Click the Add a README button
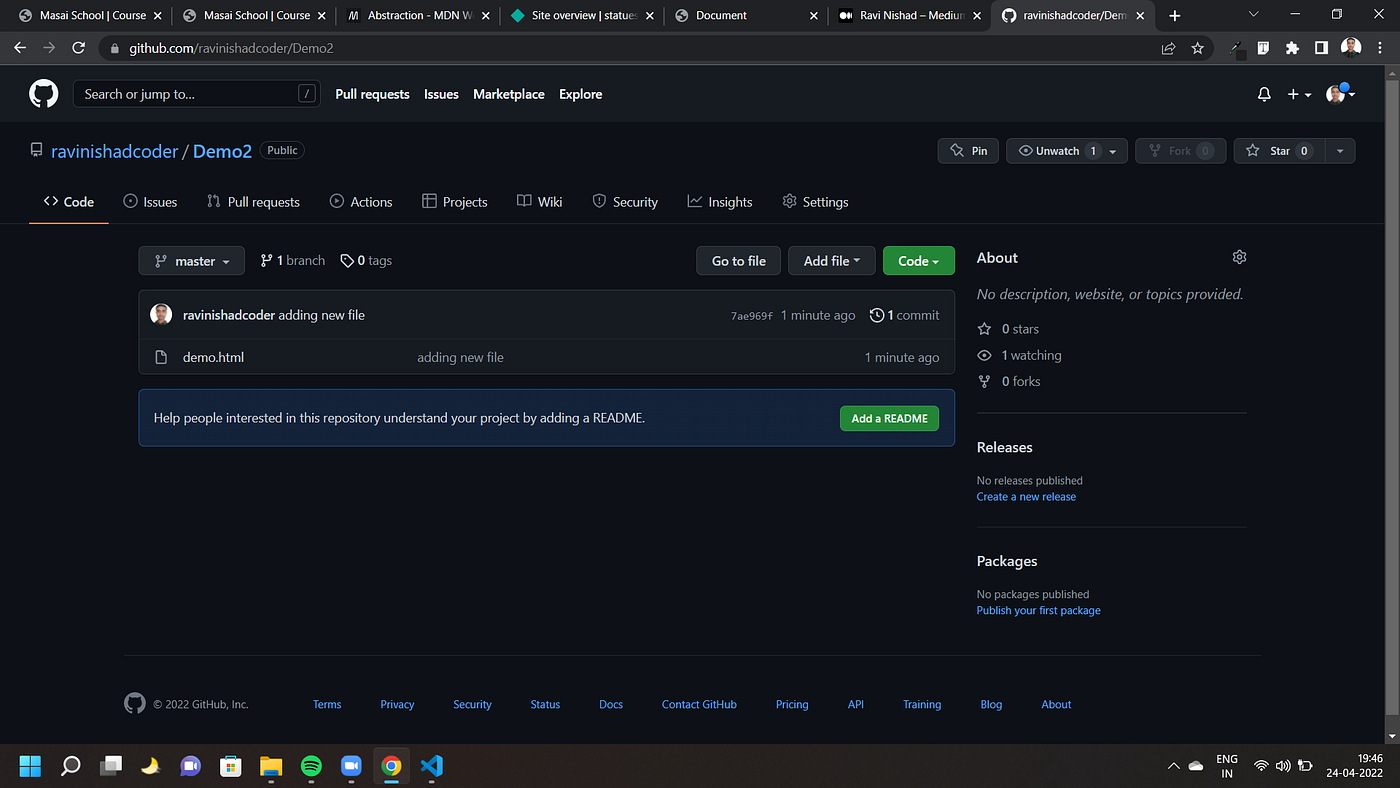Image resolution: width=1400 pixels, height=788 pixels. click(x=889, y=418)
